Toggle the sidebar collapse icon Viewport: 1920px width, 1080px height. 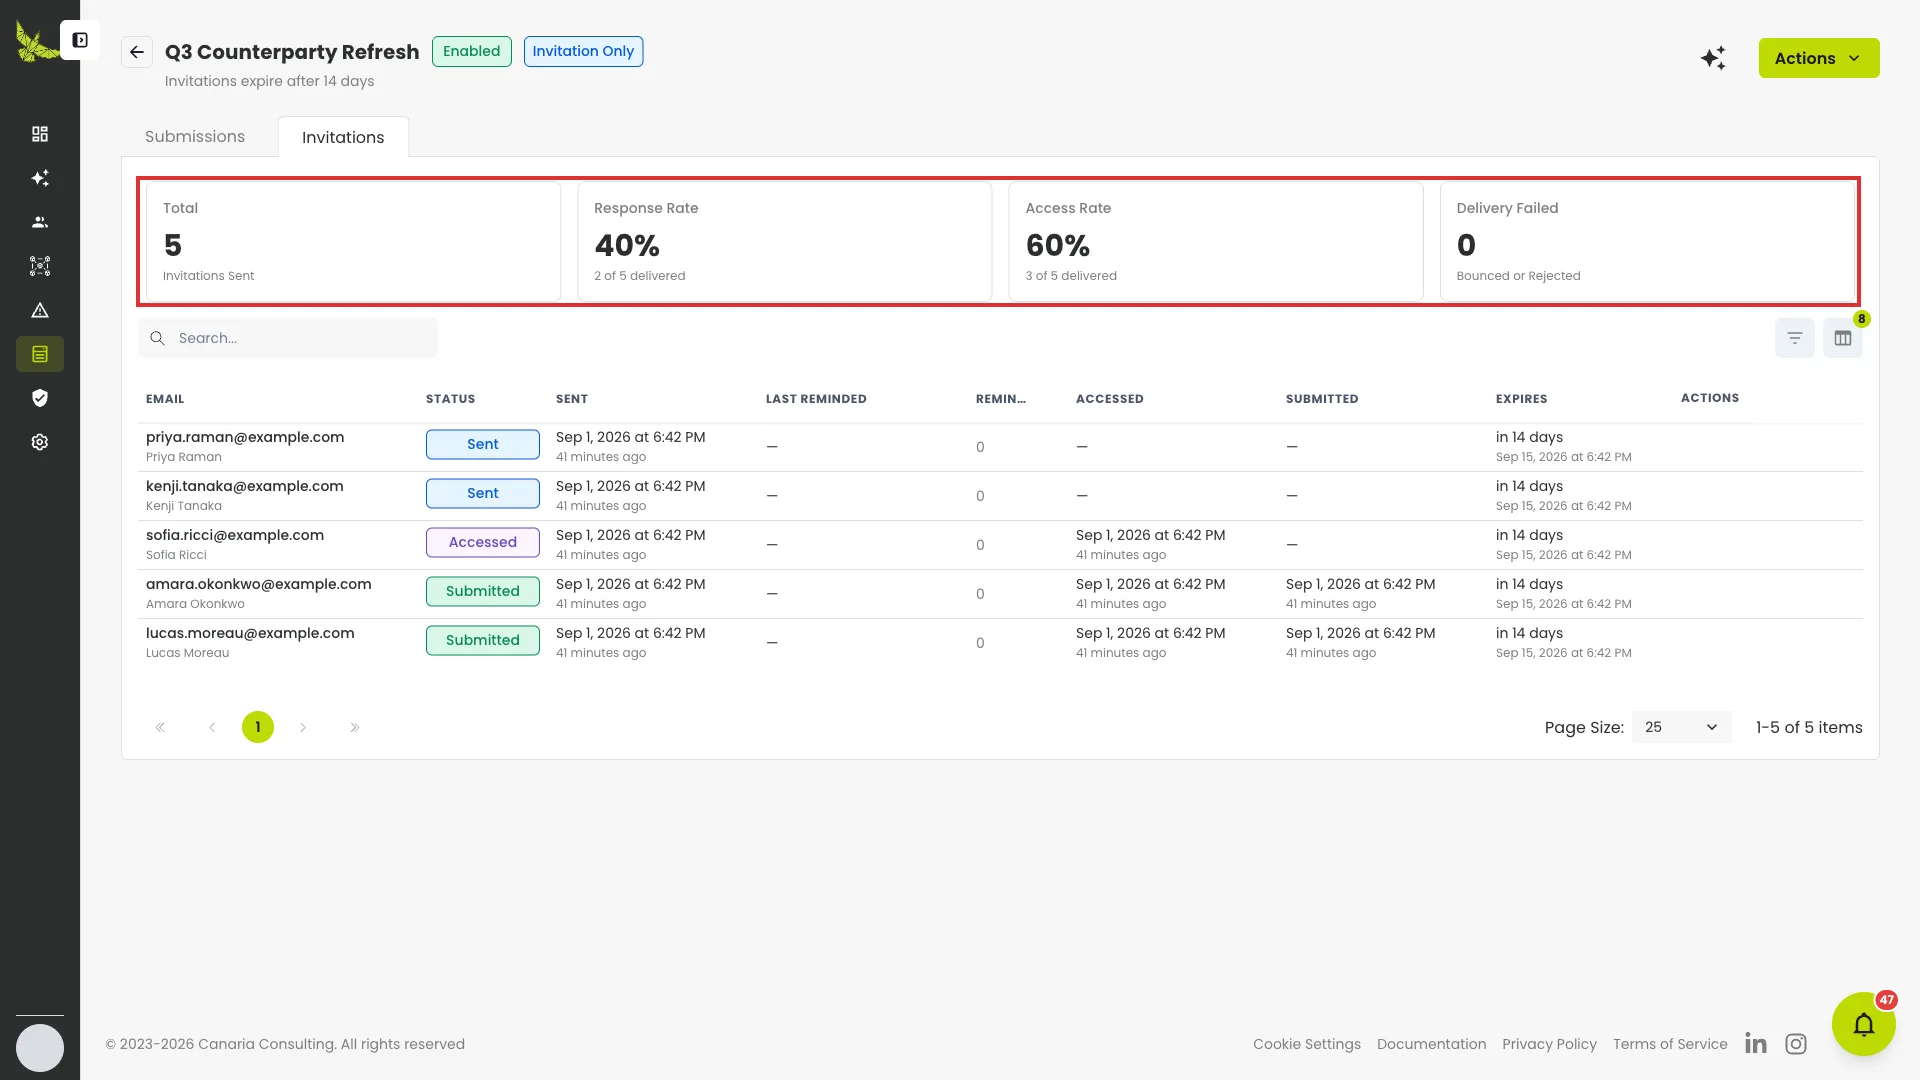pyautogui.click(x=80, y=40)
